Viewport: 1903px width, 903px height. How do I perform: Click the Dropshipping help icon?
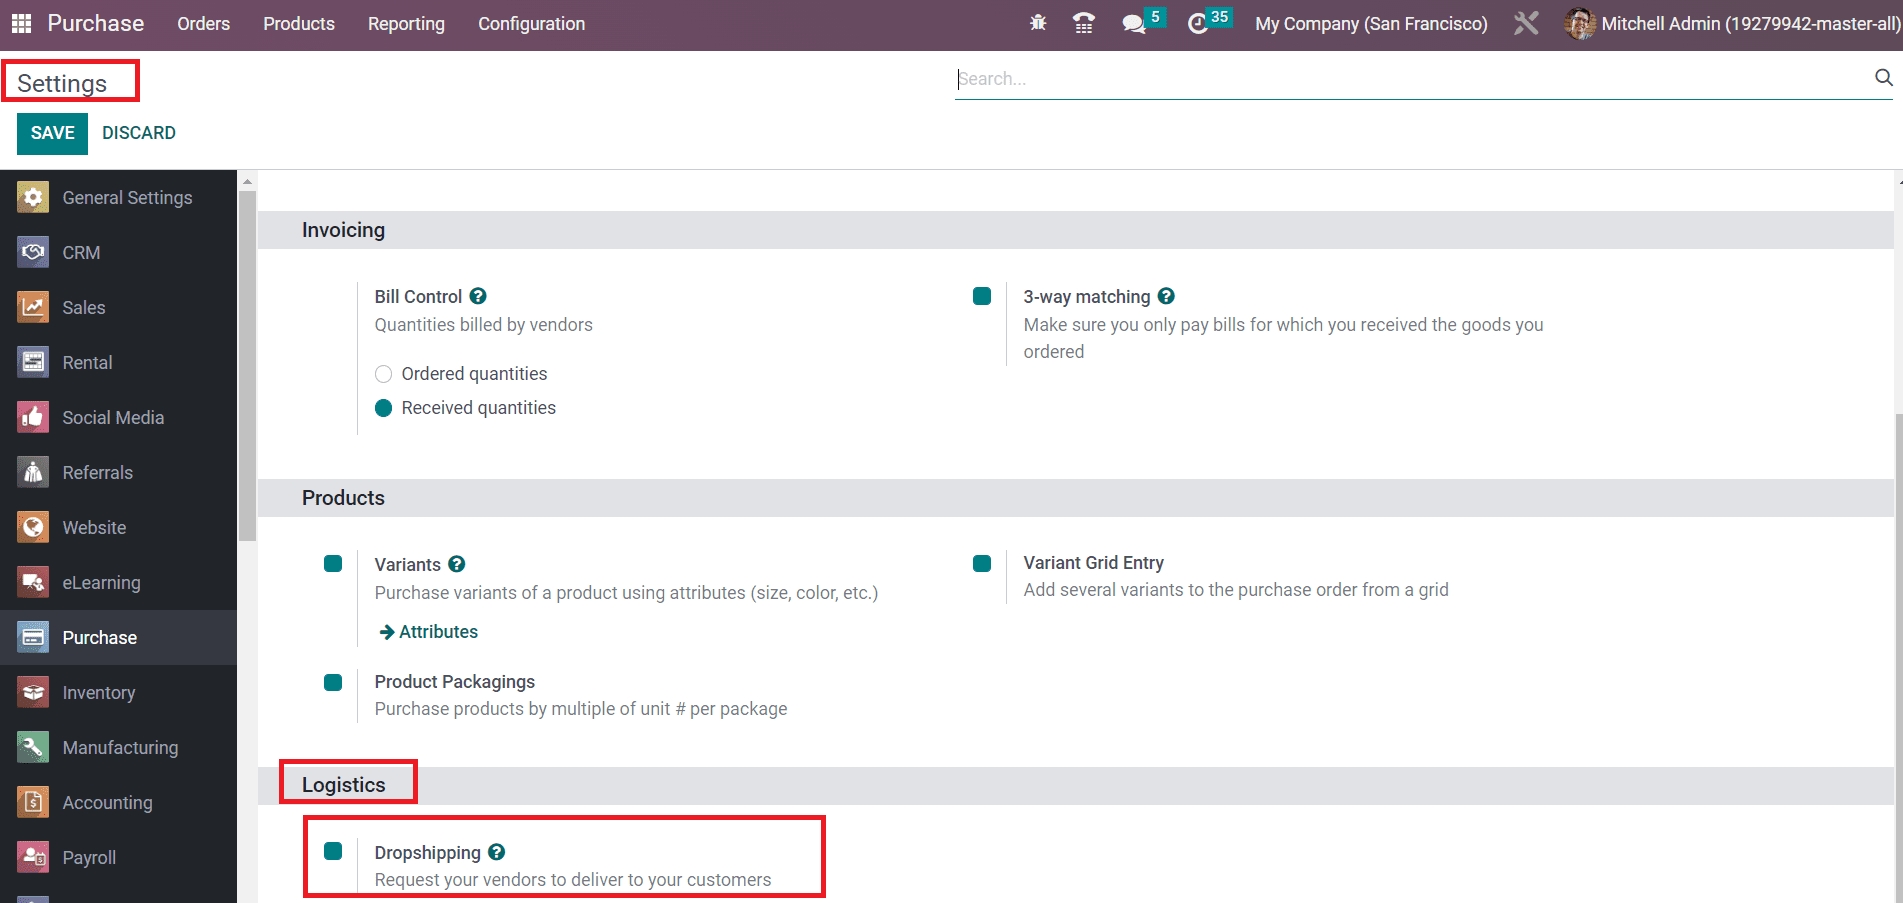tap(497, 852)
